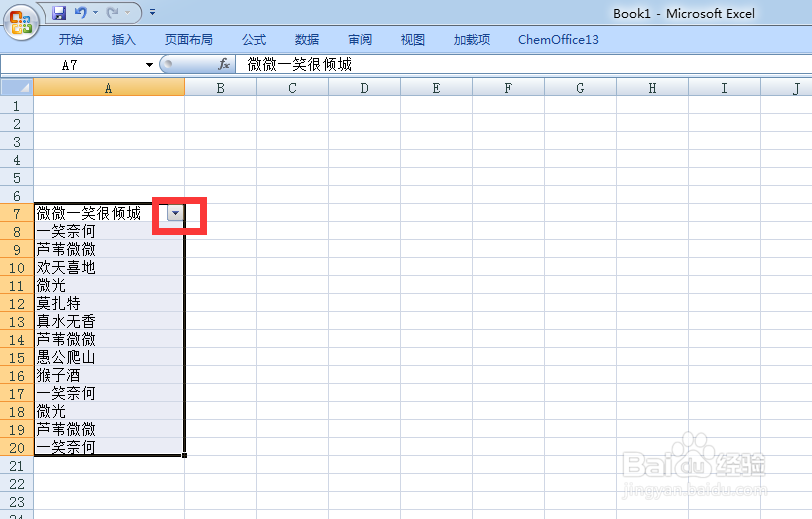
Task: Select column G header
Action: coord(581,88)
